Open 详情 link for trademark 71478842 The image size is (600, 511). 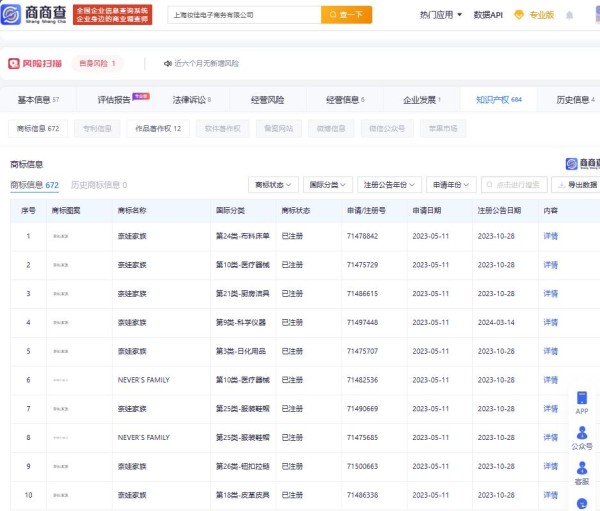pyautogui.click(x=550, y=236)
